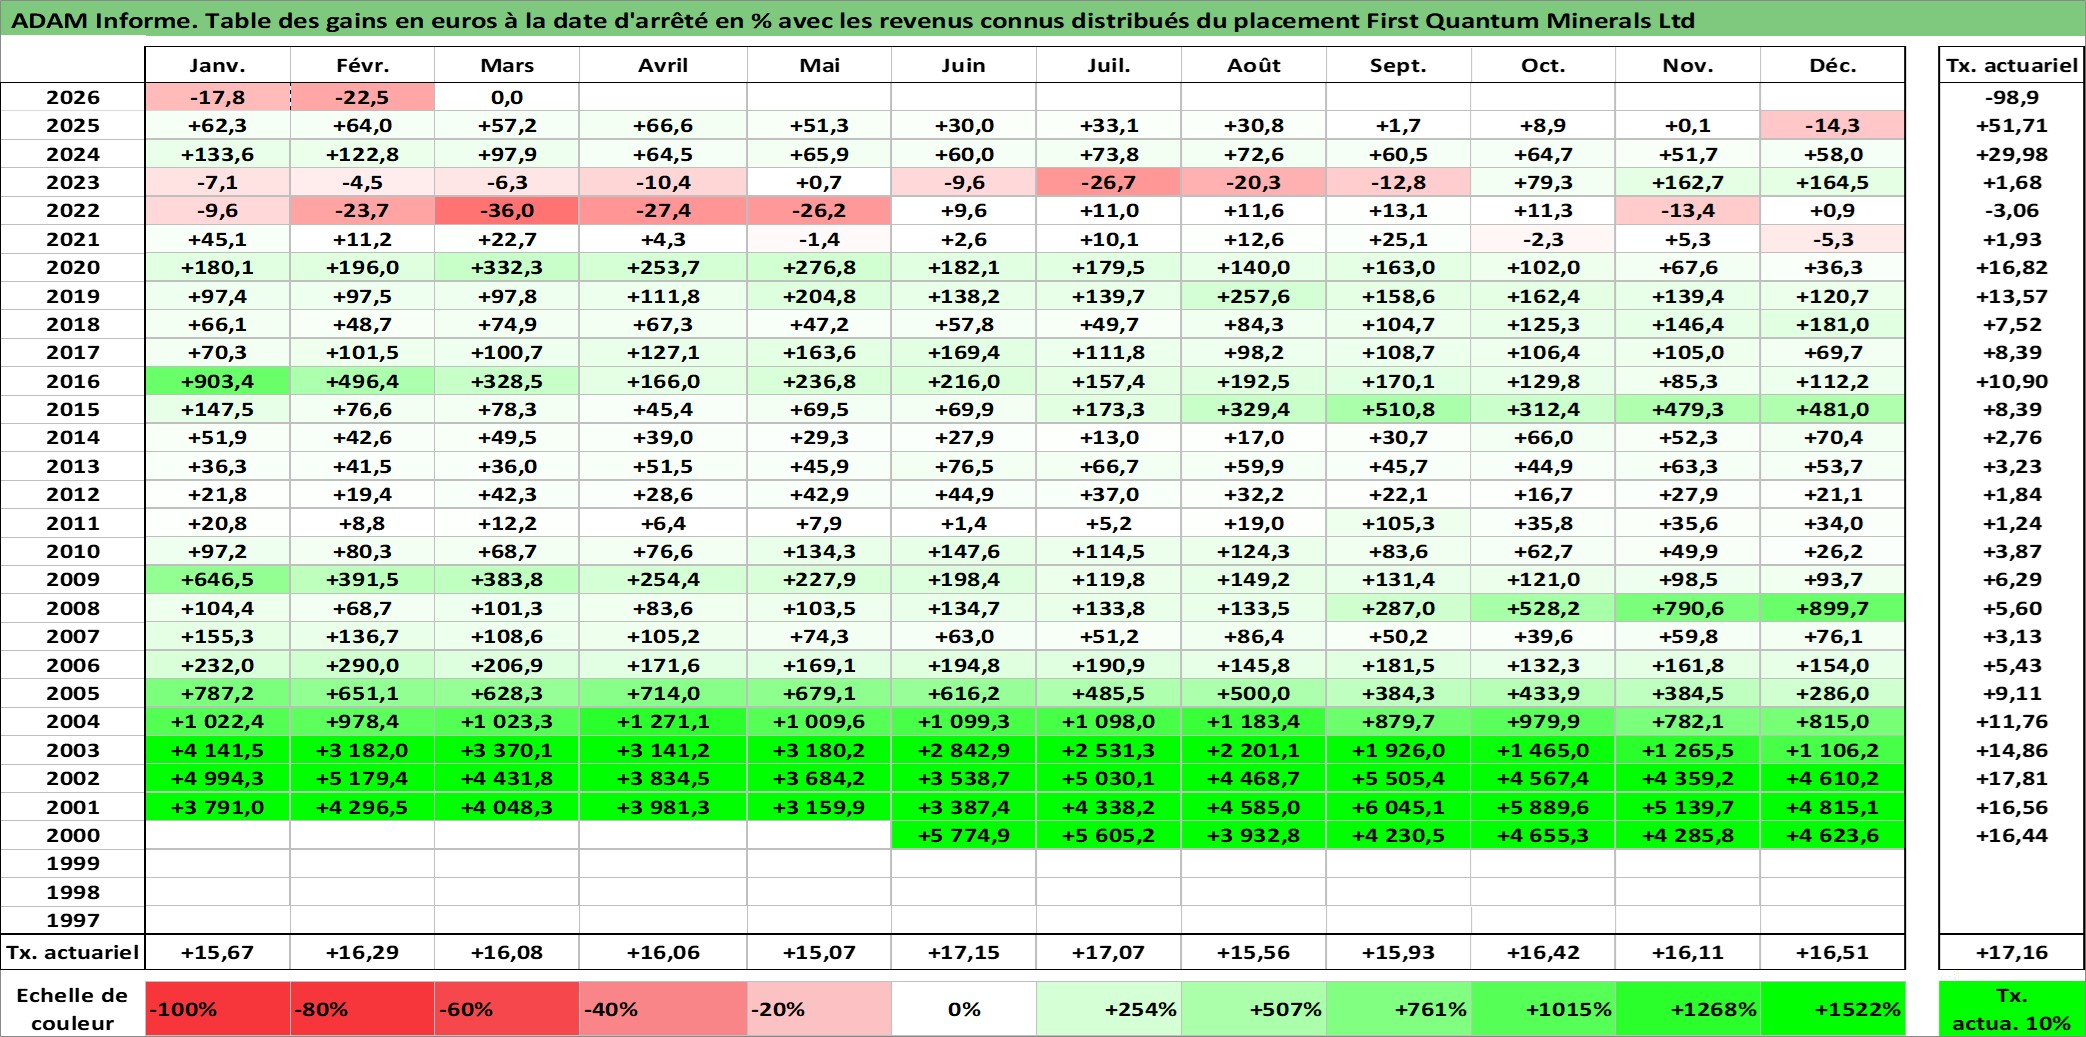The width and height of the screenshot is (2086, 1037).
Task: Click the cell +528,2 in October 2008
Action: click(x=1543, y=608)
